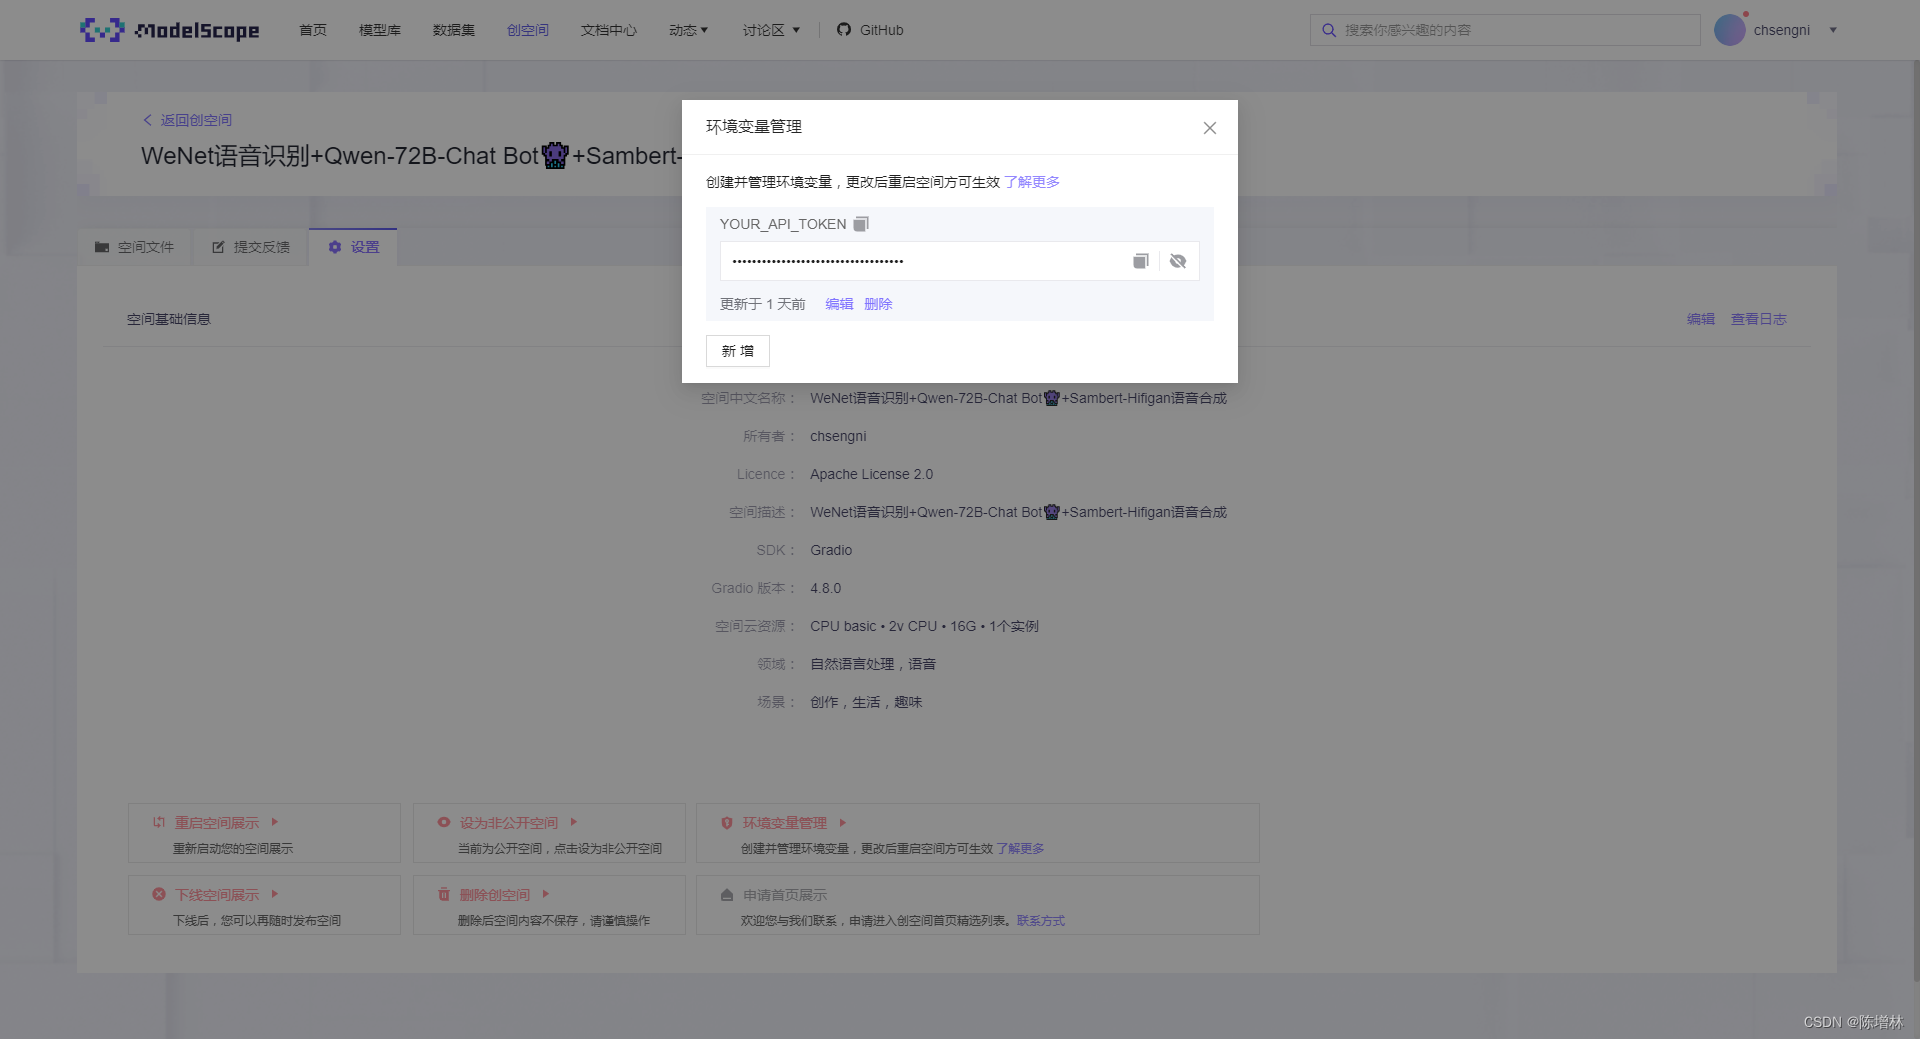Click the restart icon beside 重启空间展示
The height and width of the screenshot is (1039, 1920).
pos(159,822)
